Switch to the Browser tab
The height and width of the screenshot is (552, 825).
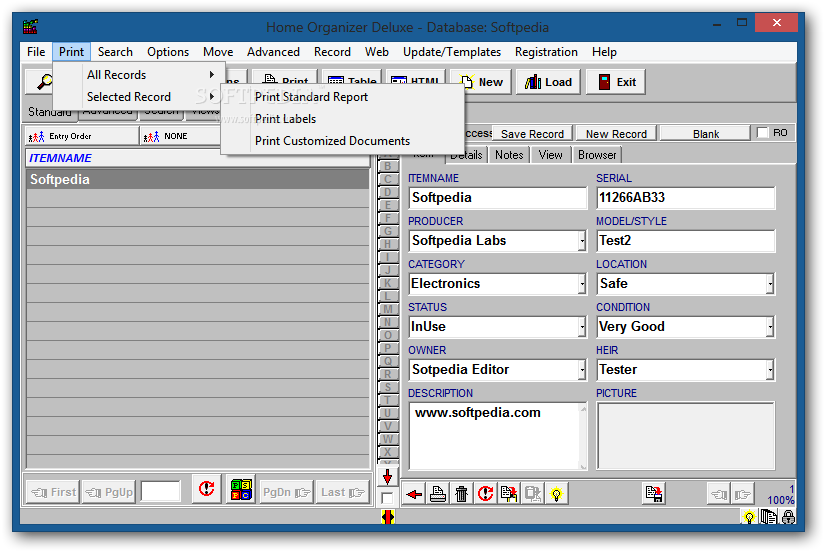coord(597,155)
